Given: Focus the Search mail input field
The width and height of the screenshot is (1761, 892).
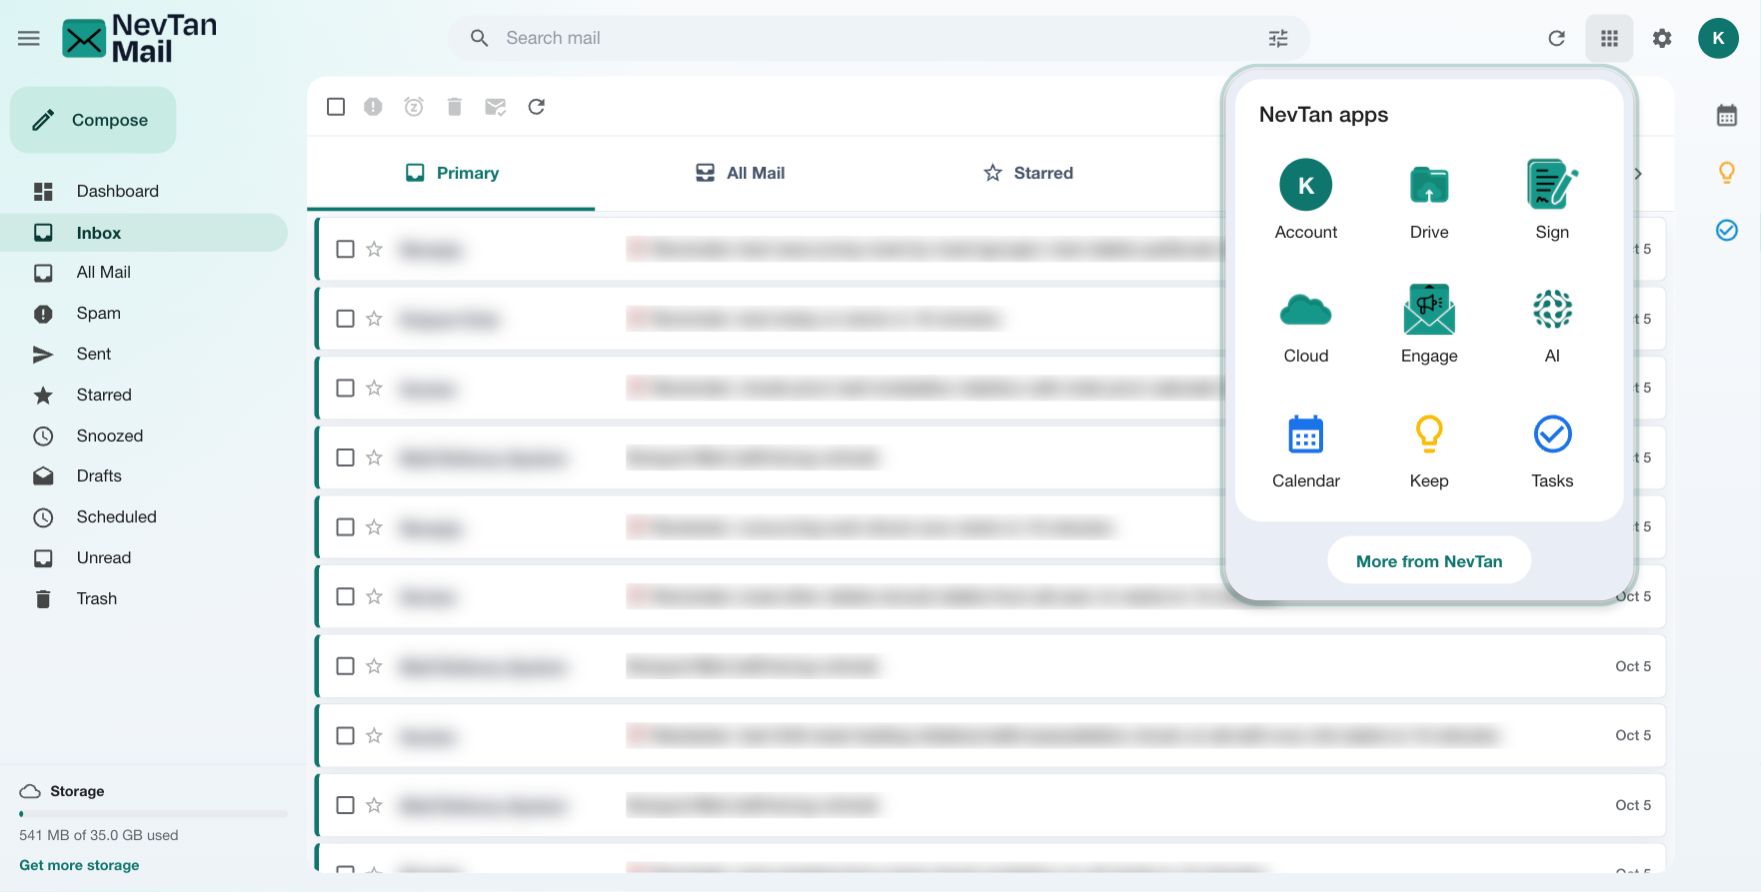Looking at the screenshot, I should coord(880,38).
